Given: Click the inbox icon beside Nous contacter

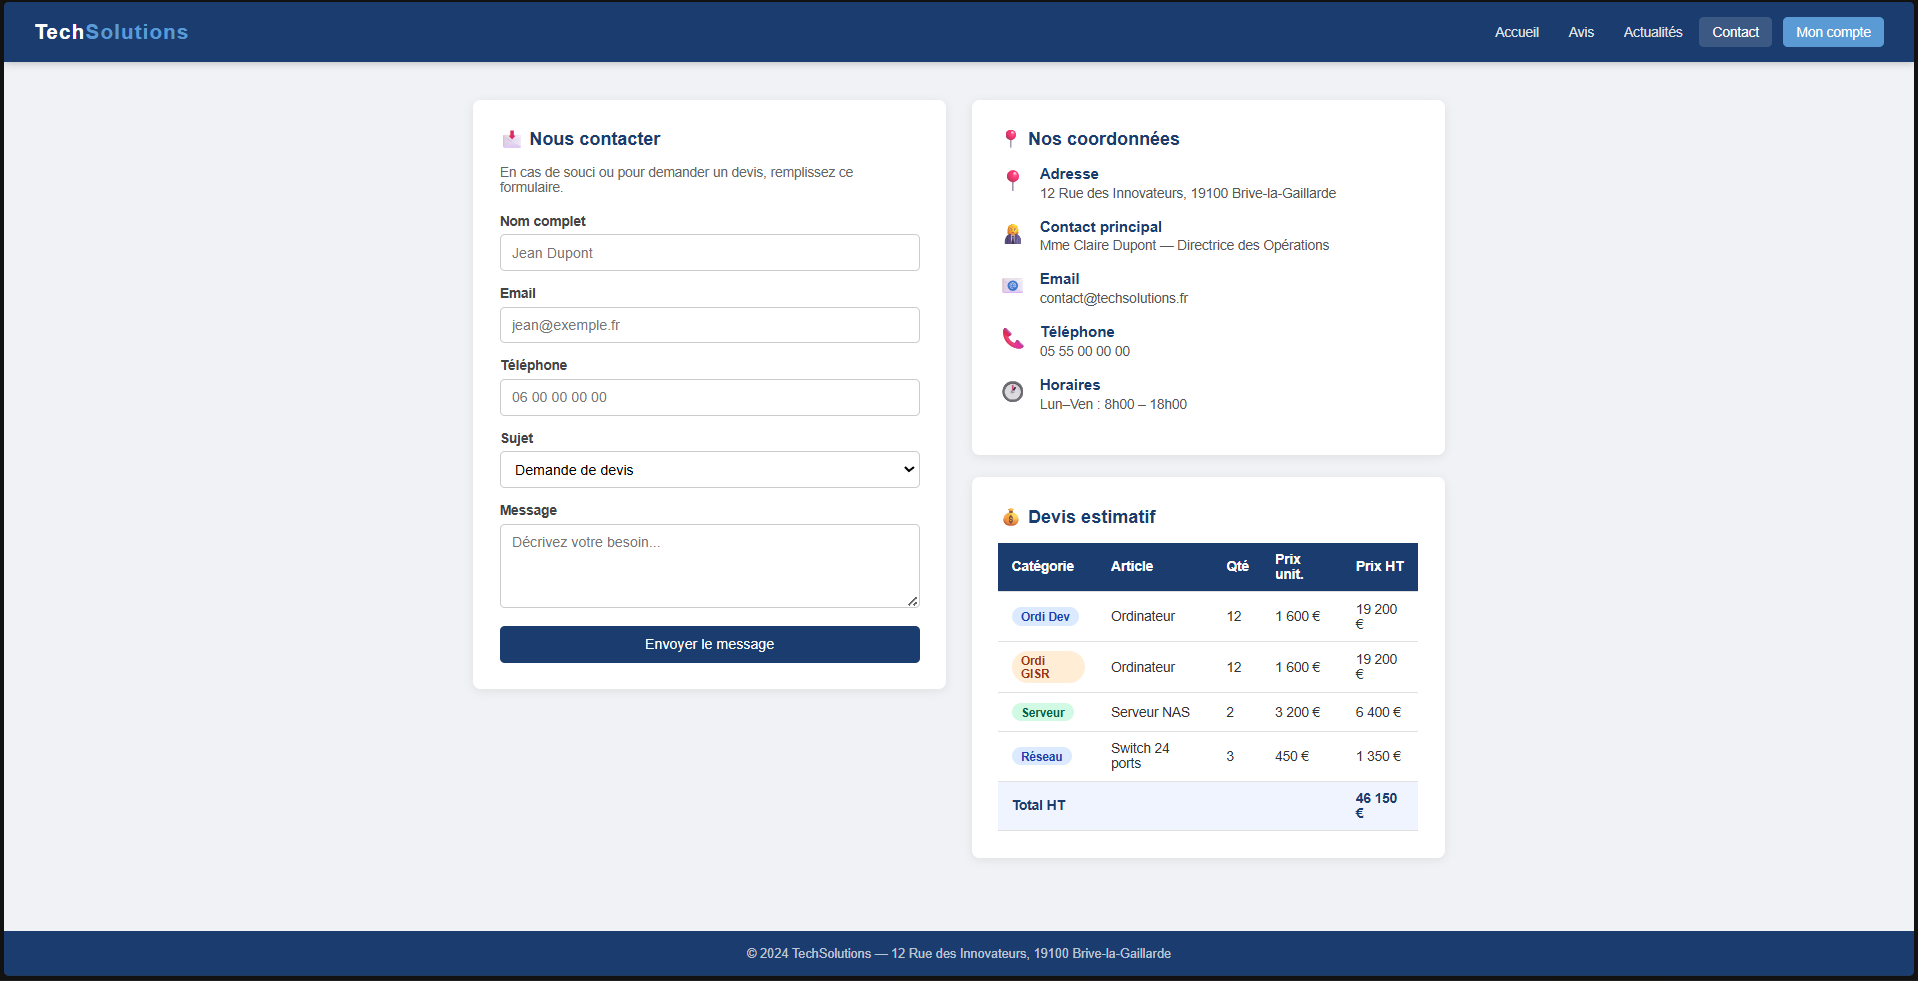Looking at the screenshot, I should [511, 139].
